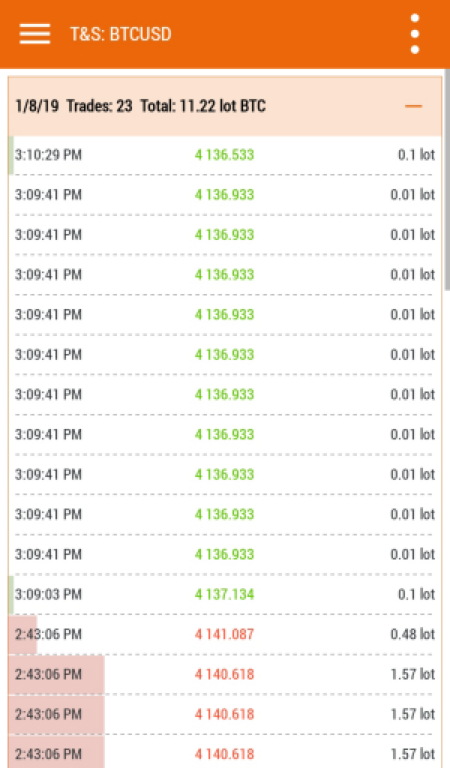450x768 pixels.
Task: Tap the T&S: BTCUSD title
Action: (120, 34)
